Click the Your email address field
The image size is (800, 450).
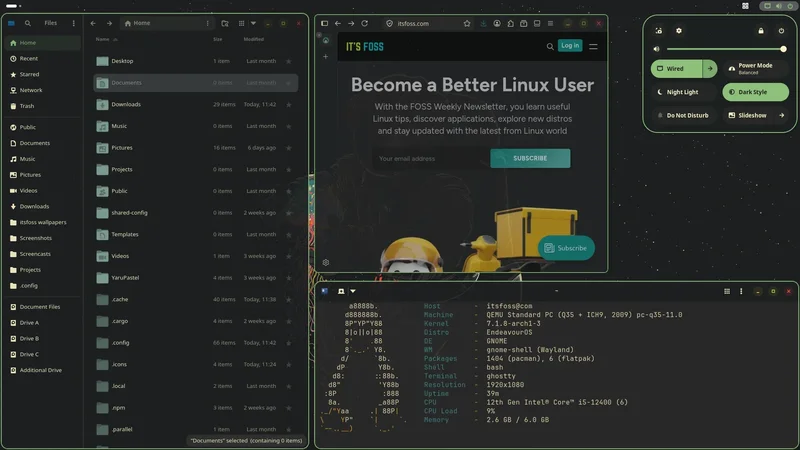[430, 159]
